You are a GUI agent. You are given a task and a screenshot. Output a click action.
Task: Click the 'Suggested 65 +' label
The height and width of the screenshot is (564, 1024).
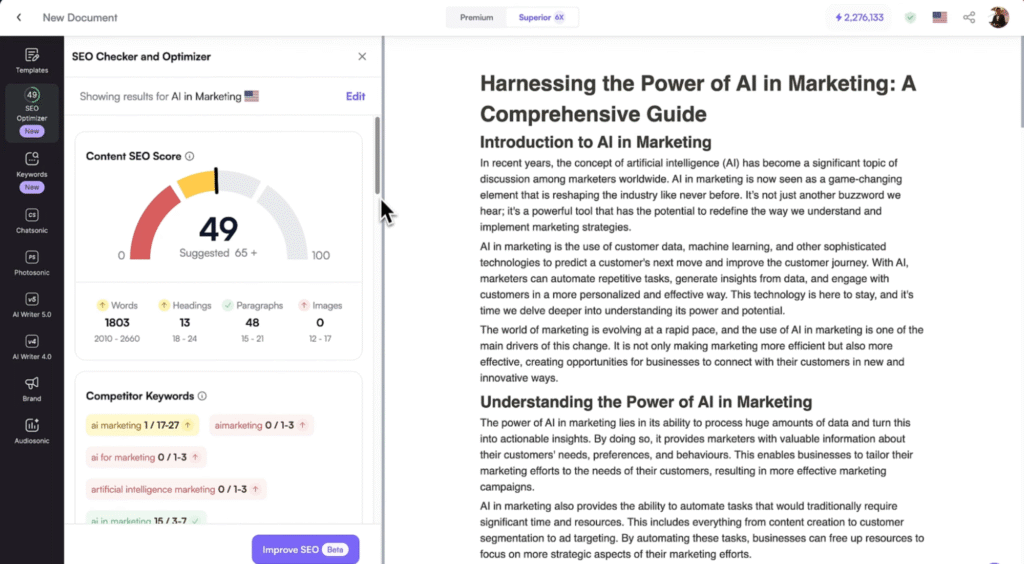(218, 253)
